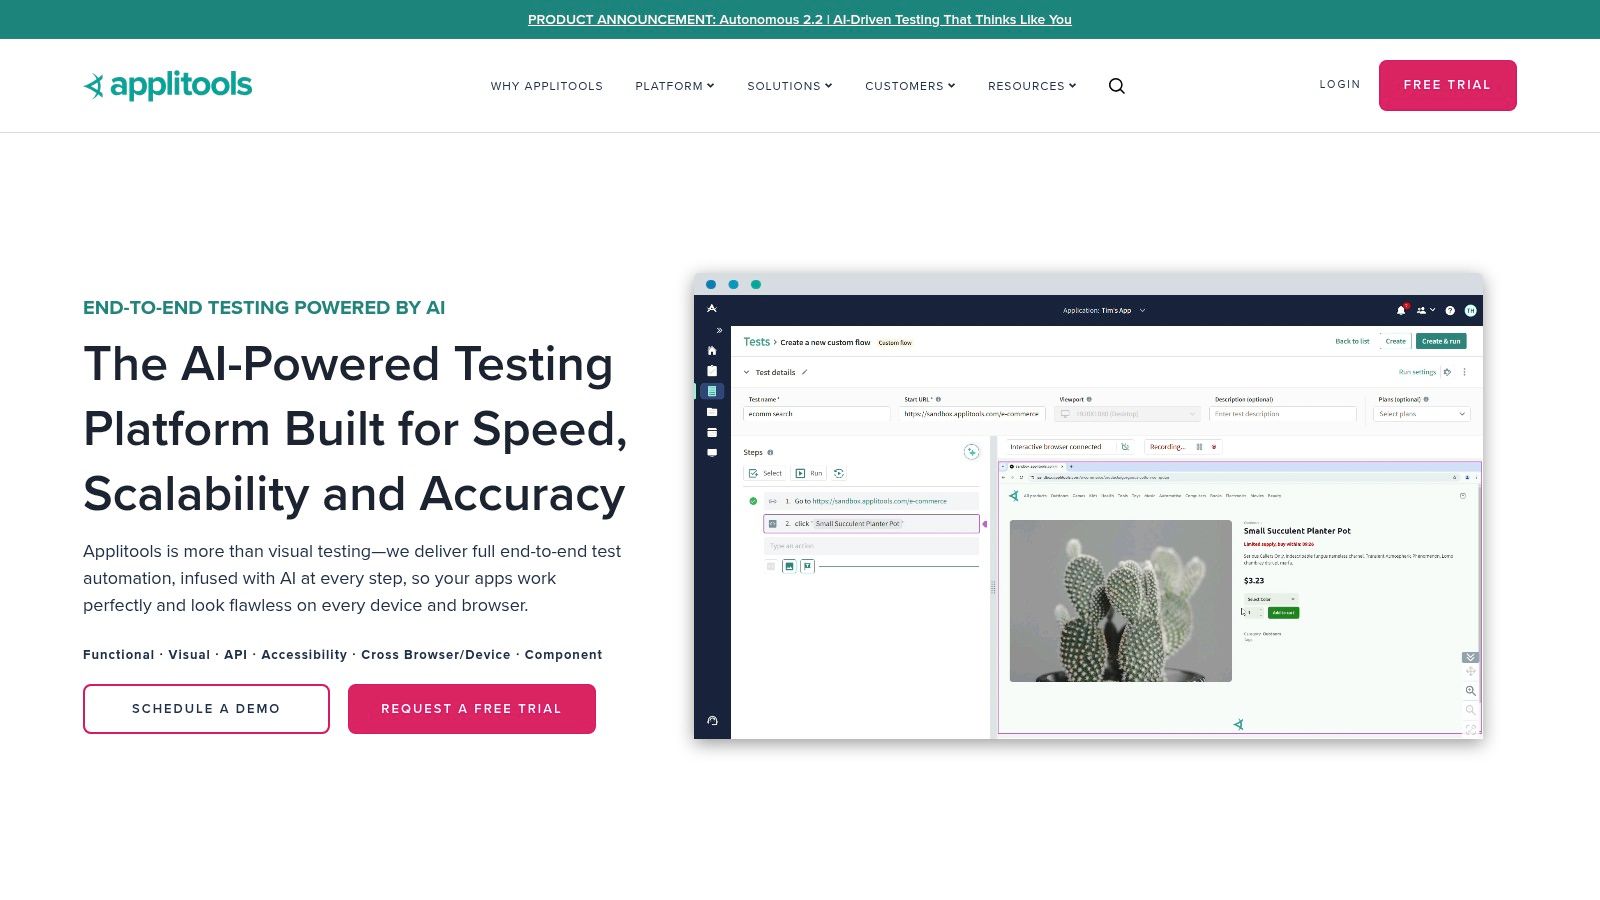The width and height of the screenshot is (1600, 900).
Task: Expand the Platform dropdown menu
Action: (x=675, y=86)
